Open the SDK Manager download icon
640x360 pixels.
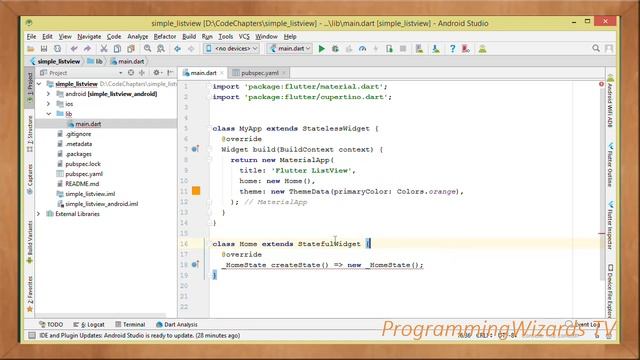436,49
